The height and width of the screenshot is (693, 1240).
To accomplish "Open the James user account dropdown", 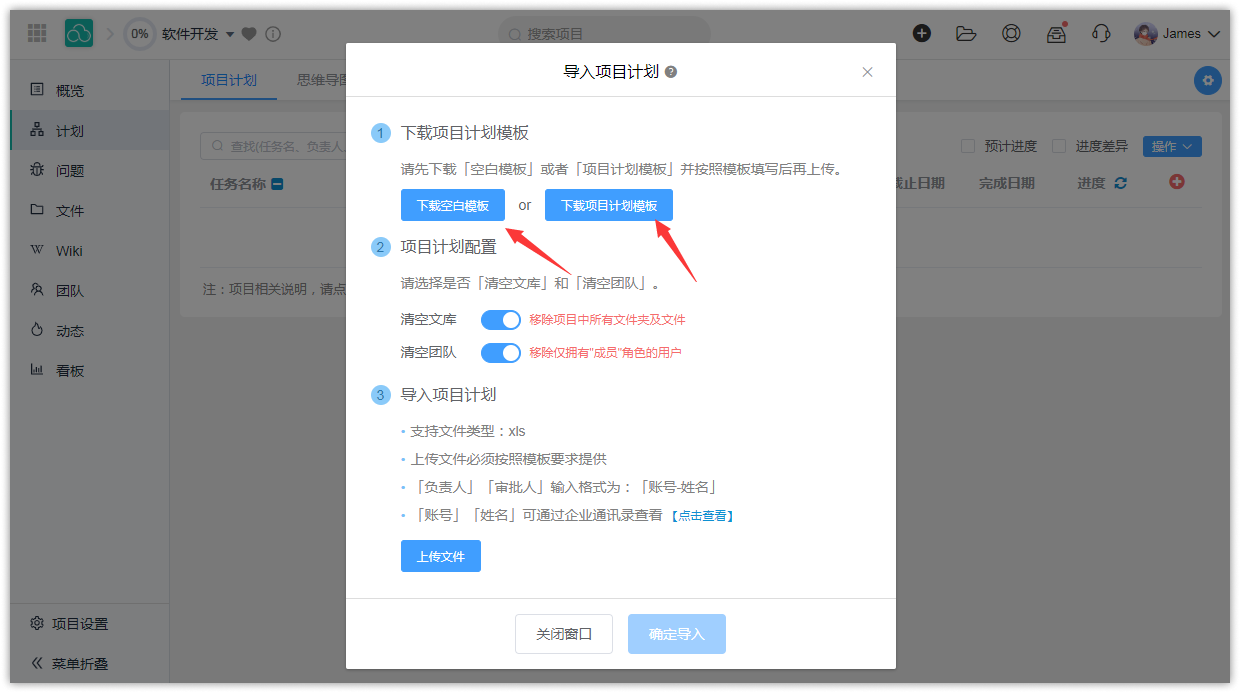I will pos(1178,34).
